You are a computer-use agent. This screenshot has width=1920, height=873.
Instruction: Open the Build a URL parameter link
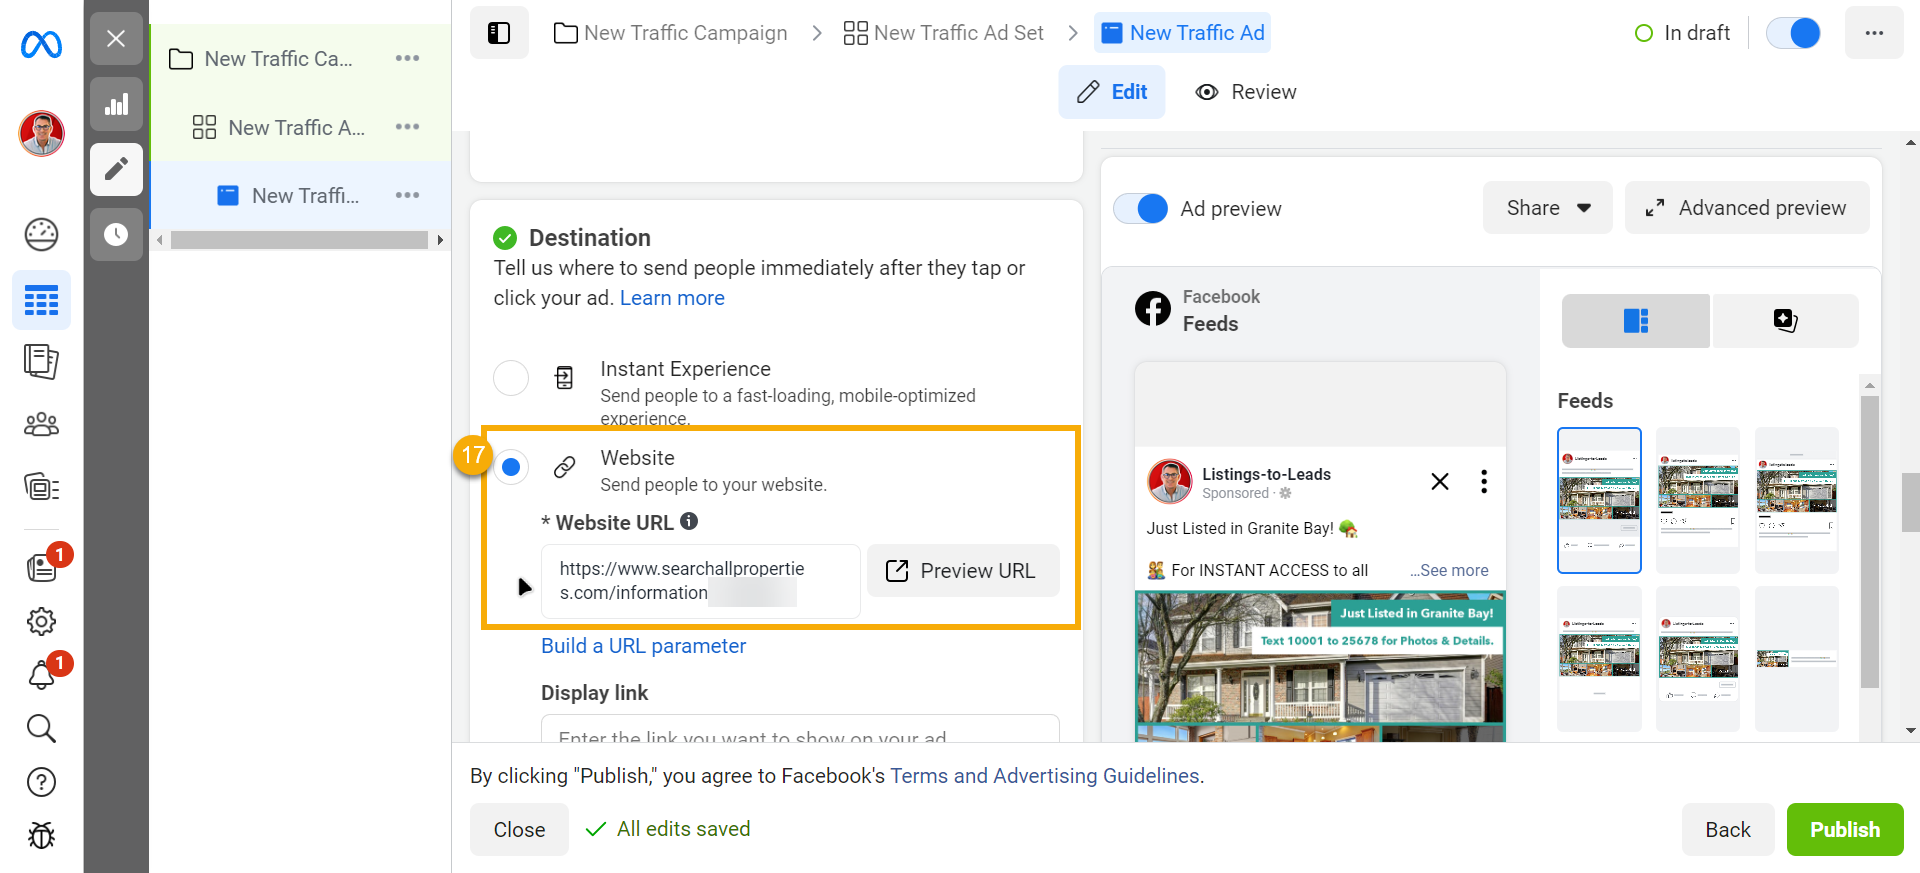(x=643, y=646)
